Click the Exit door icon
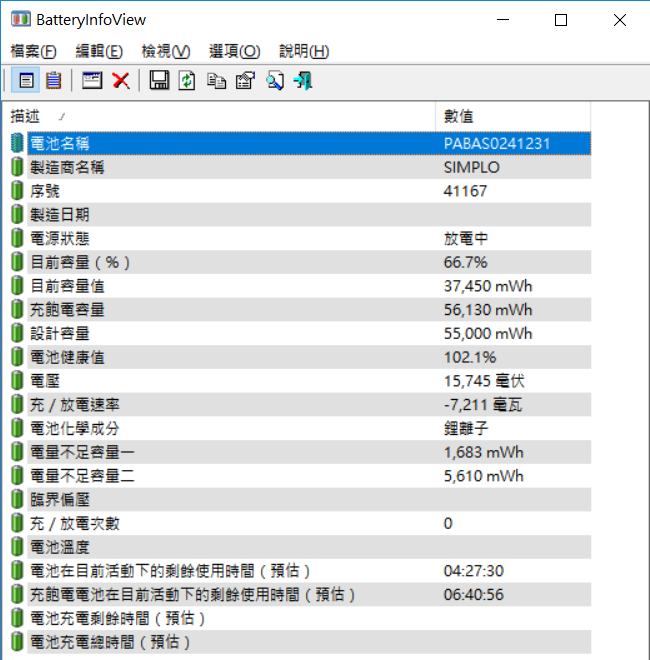 (x=303, y=80)
